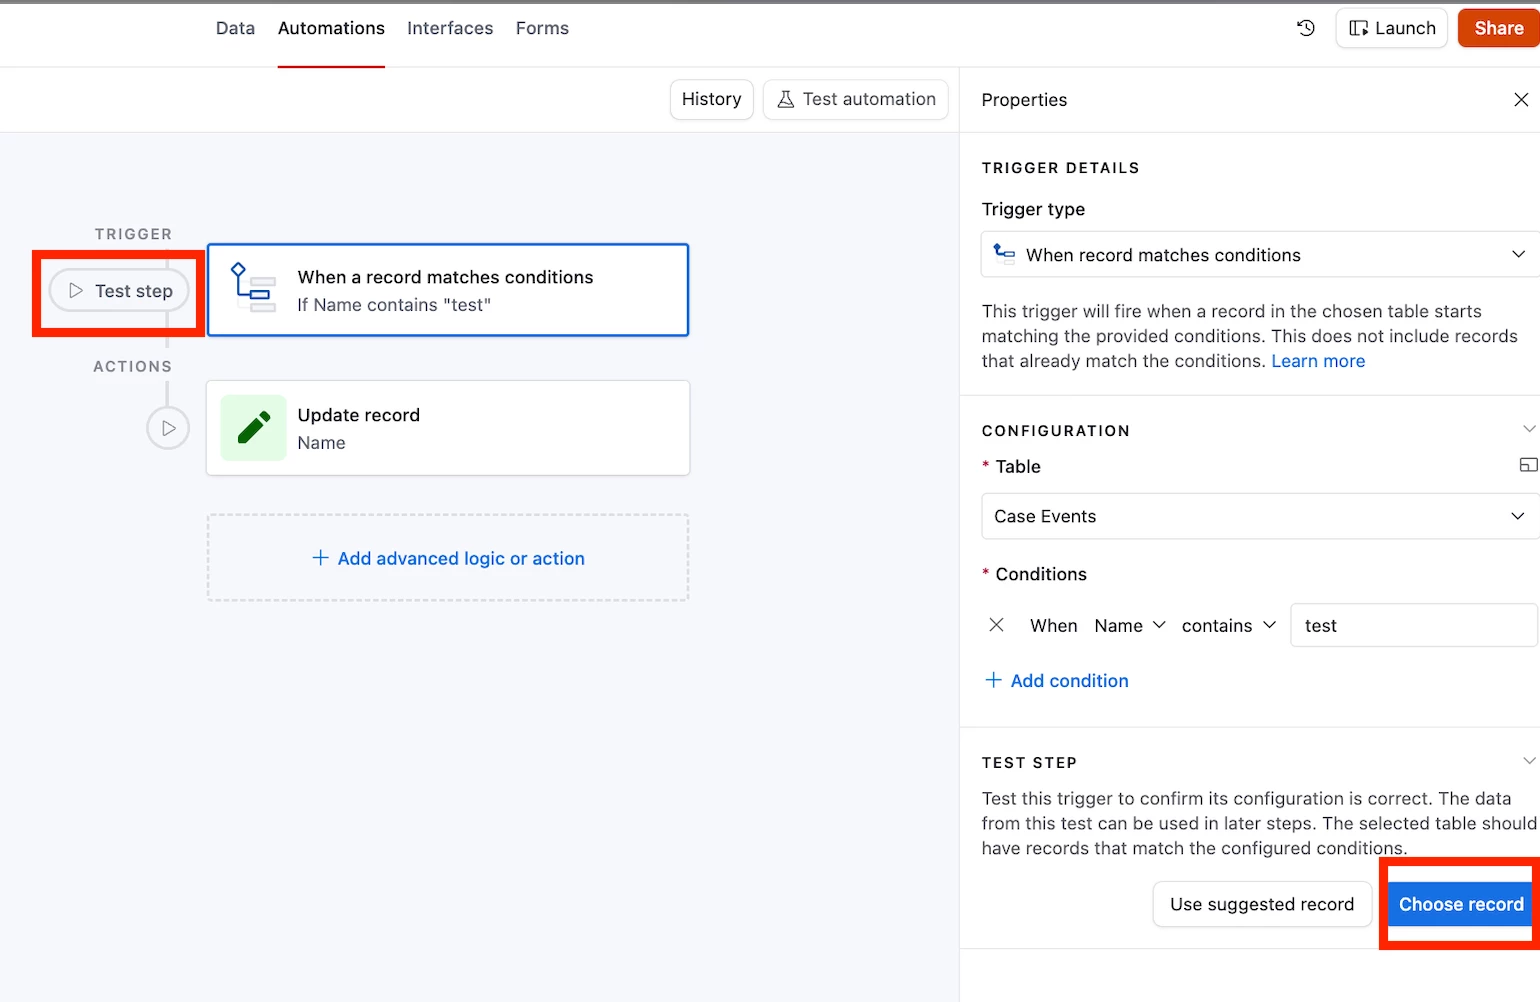Switch to the Interfaces tab
This screenshot has height=1002, width=1540.
[x=450, y=28]
